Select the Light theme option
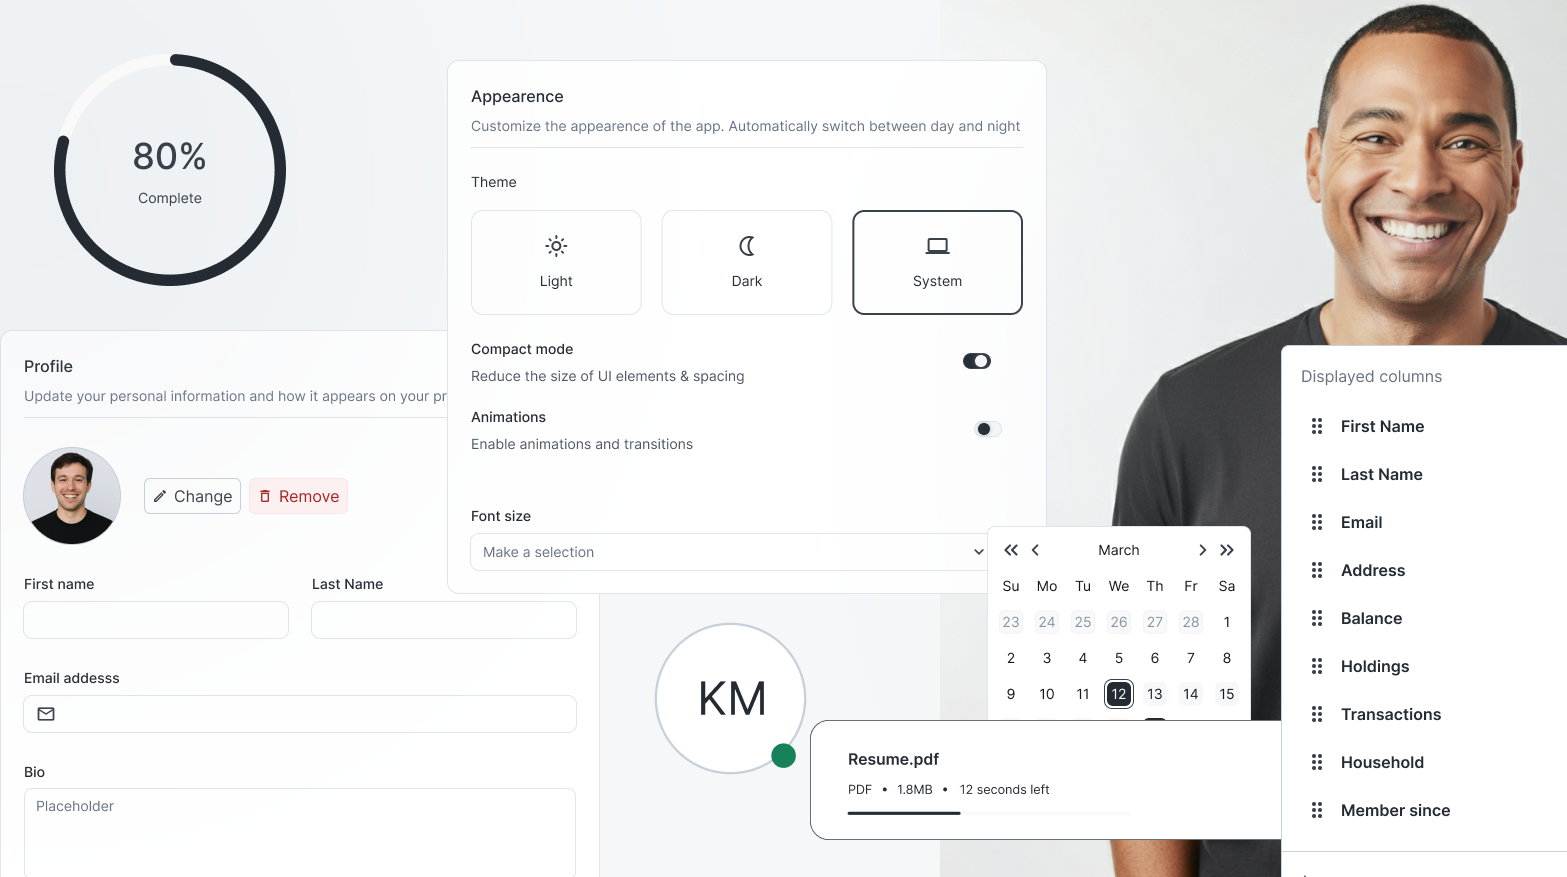Viewport: 1567px width, 877px height. pos(556,262)
